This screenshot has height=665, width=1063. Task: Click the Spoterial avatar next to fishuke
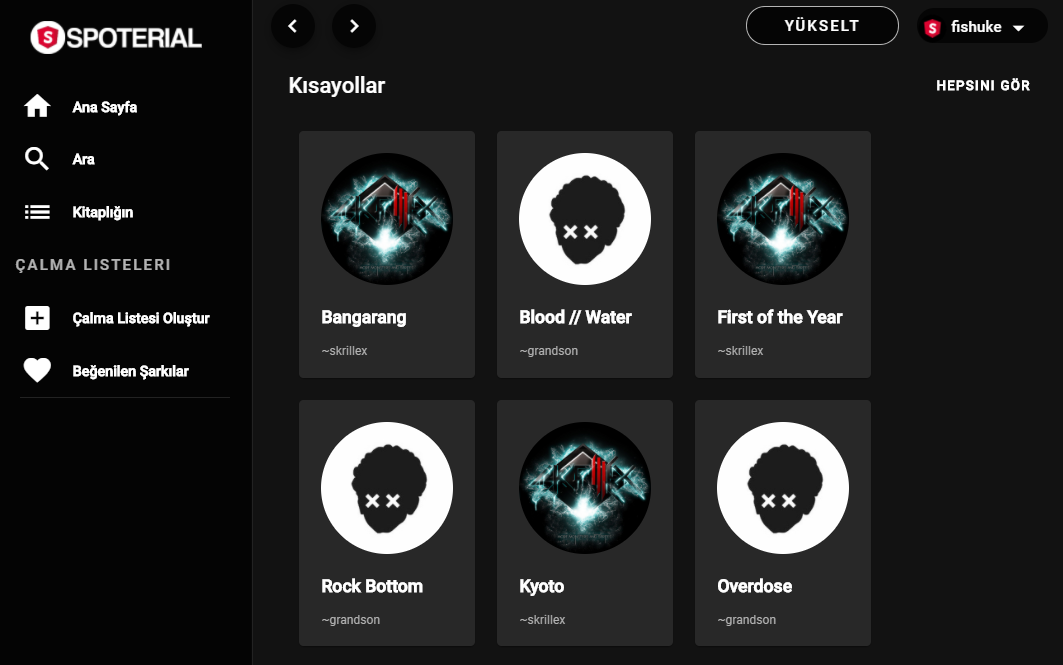tap(932, 27)
